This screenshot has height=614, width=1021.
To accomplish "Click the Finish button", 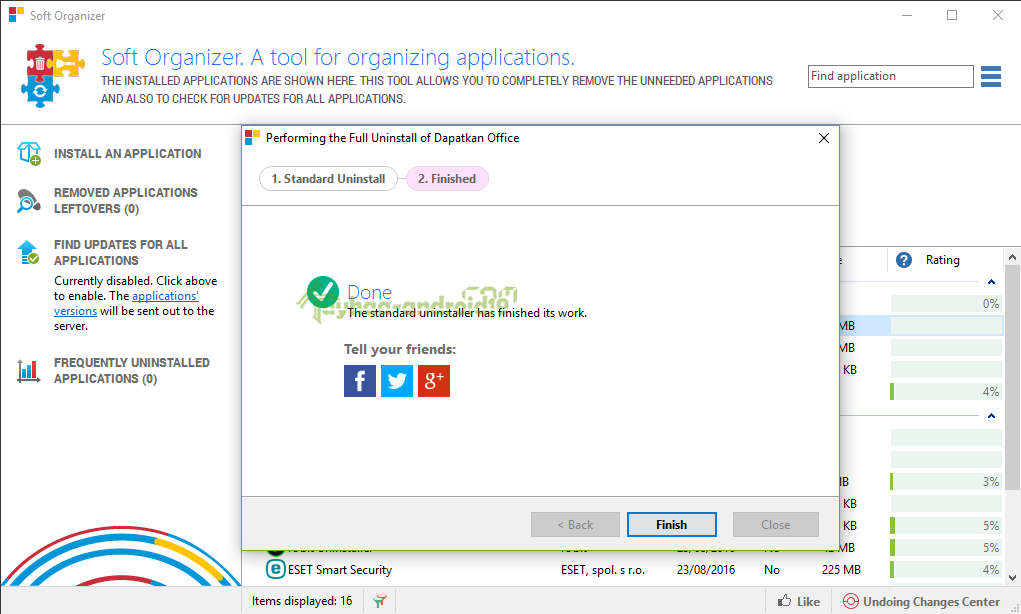I will point(671,525).
